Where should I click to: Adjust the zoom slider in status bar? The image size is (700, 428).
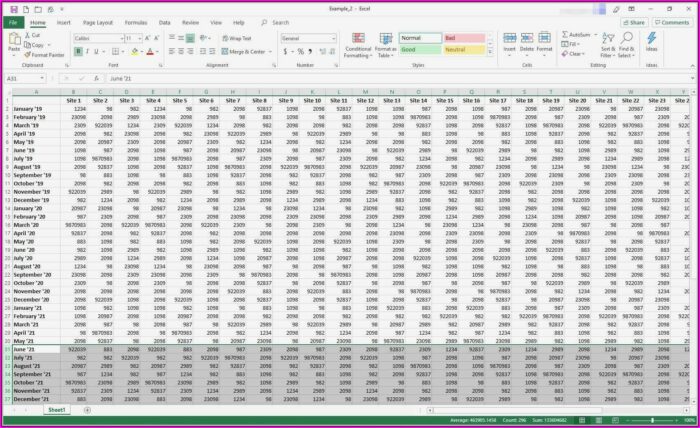[652, 420]
